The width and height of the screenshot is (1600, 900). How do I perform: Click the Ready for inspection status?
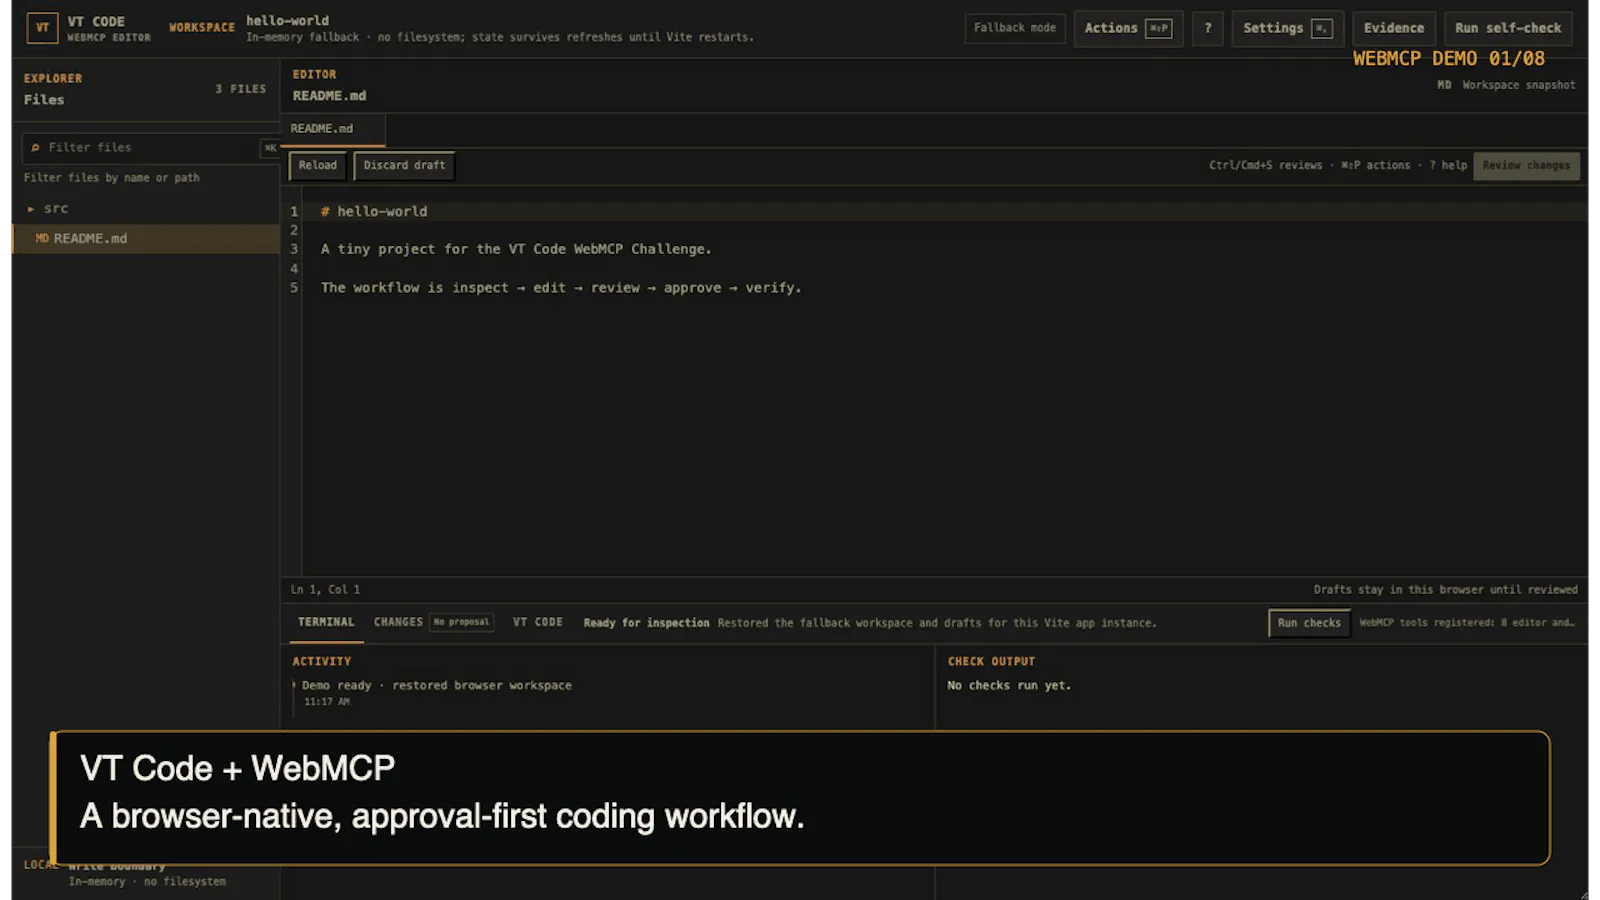(646, 623)
